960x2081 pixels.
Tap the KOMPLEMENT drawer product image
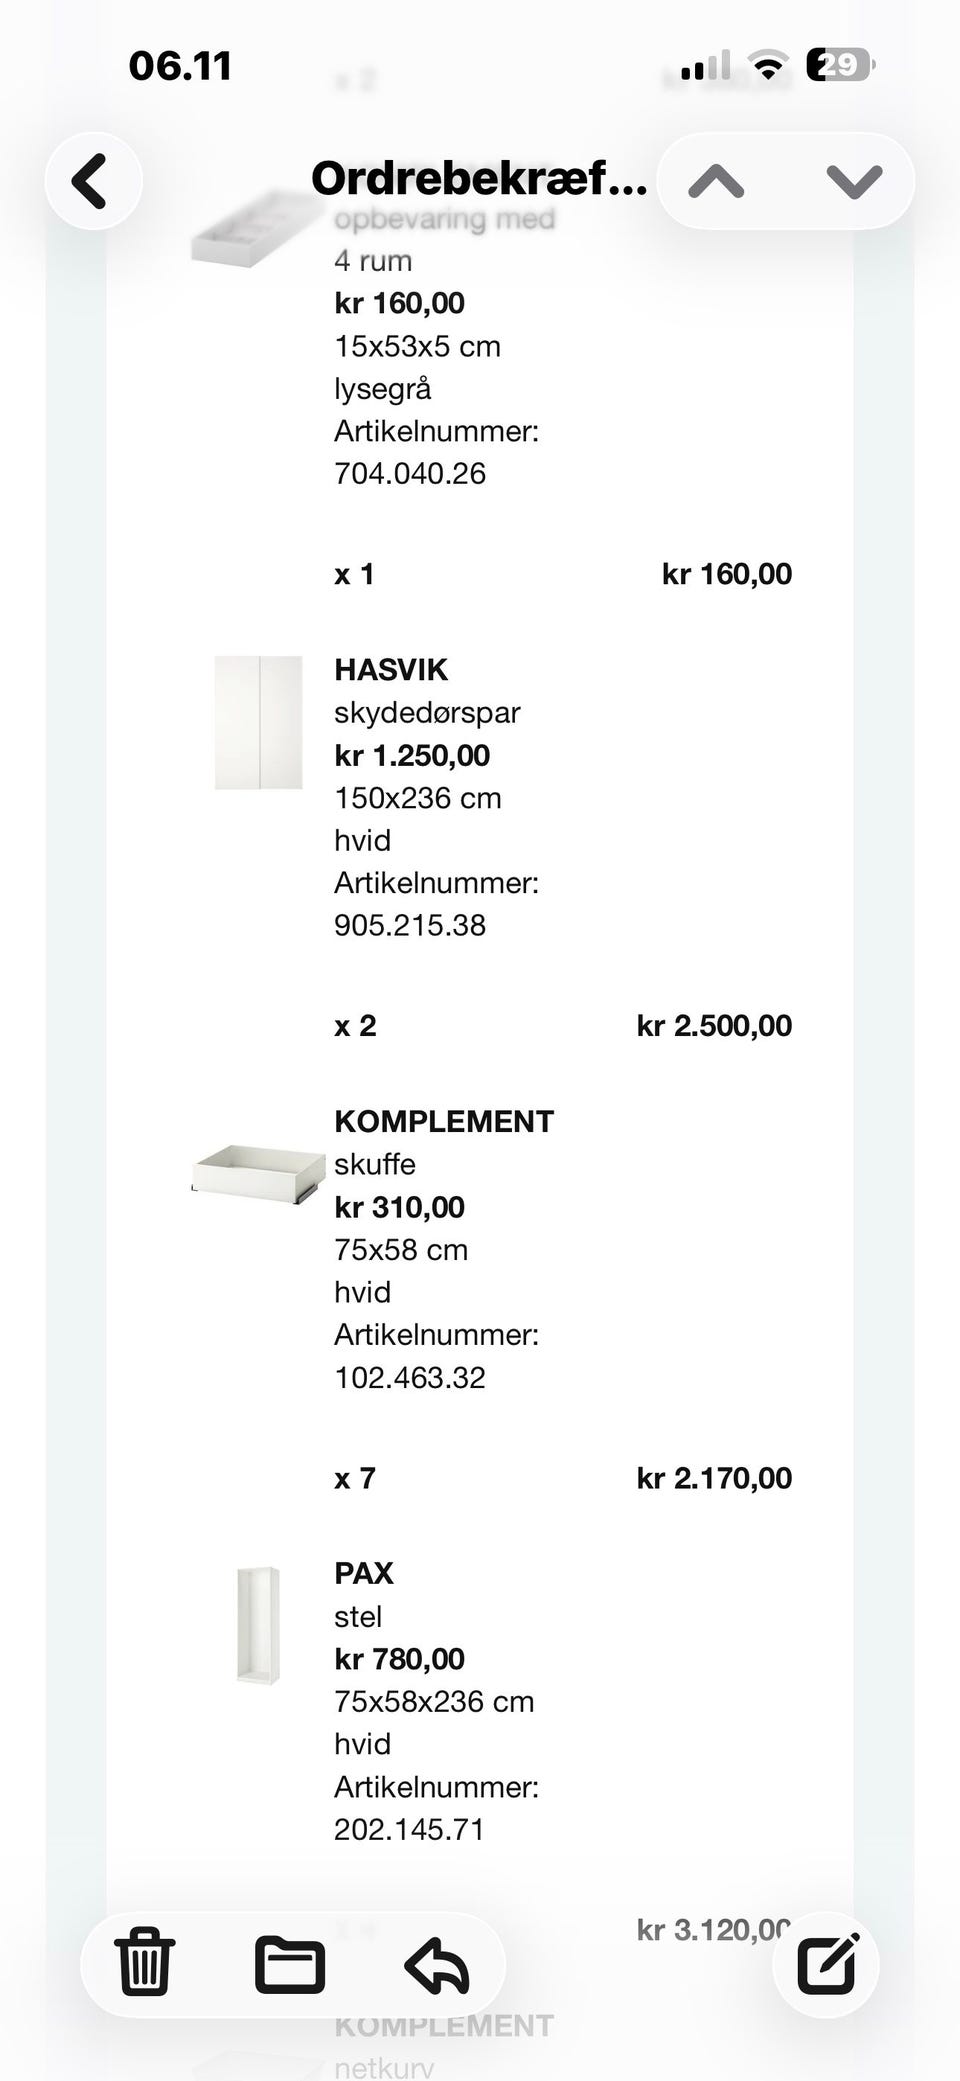(258, 1172)
